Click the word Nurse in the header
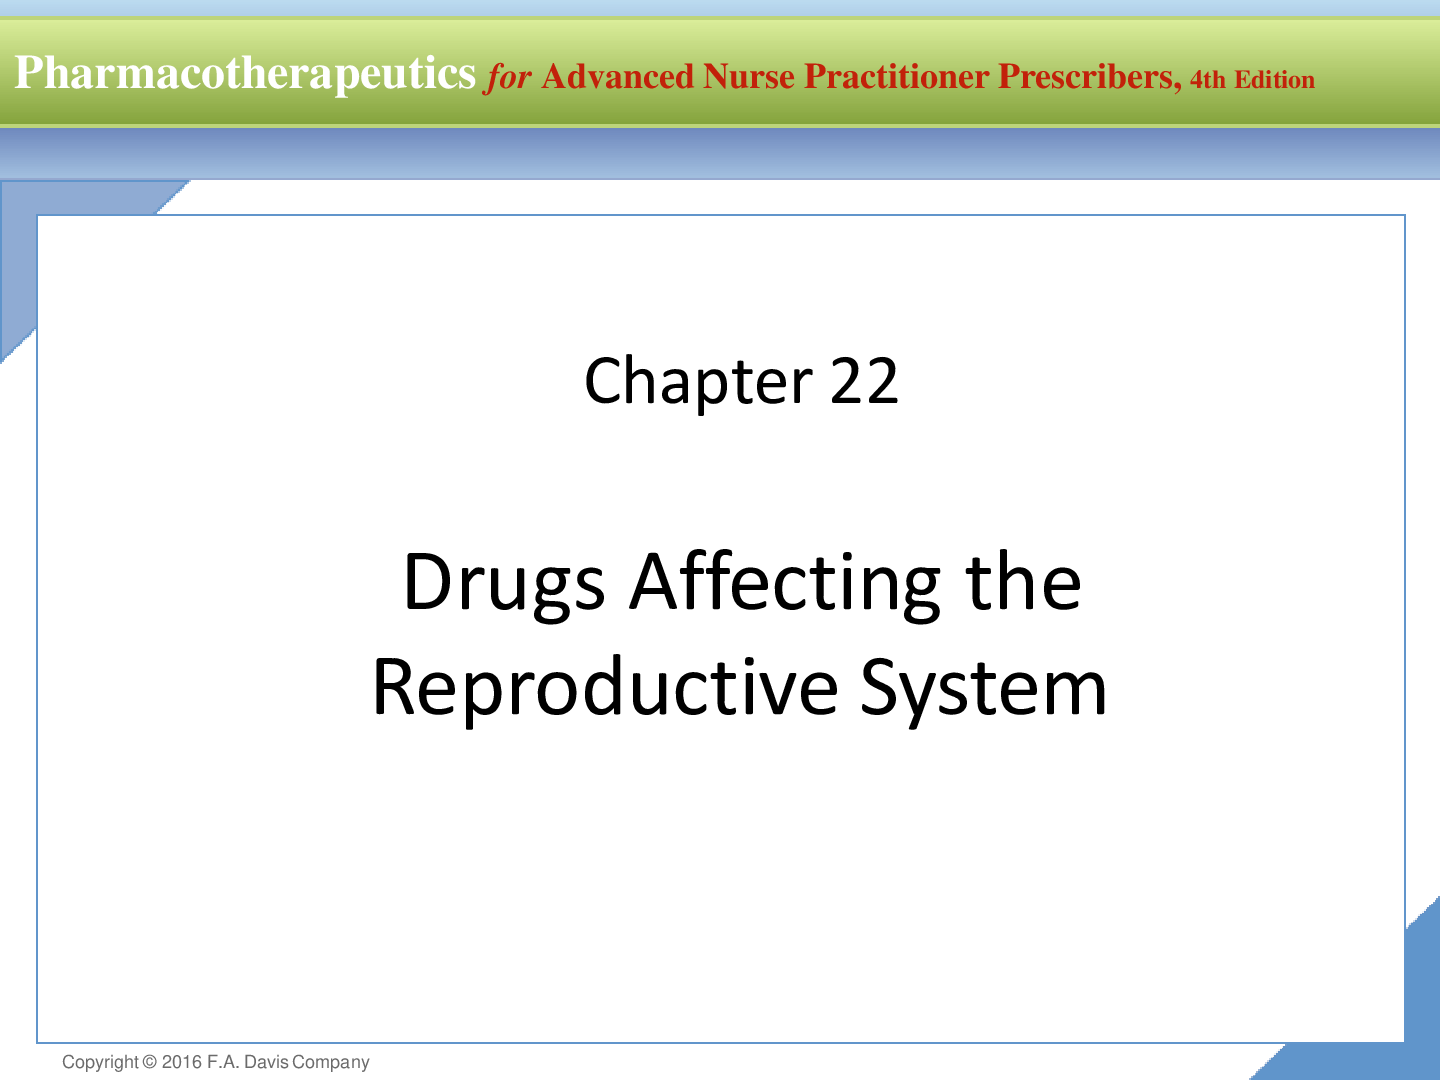 click(x=749, y=77)
